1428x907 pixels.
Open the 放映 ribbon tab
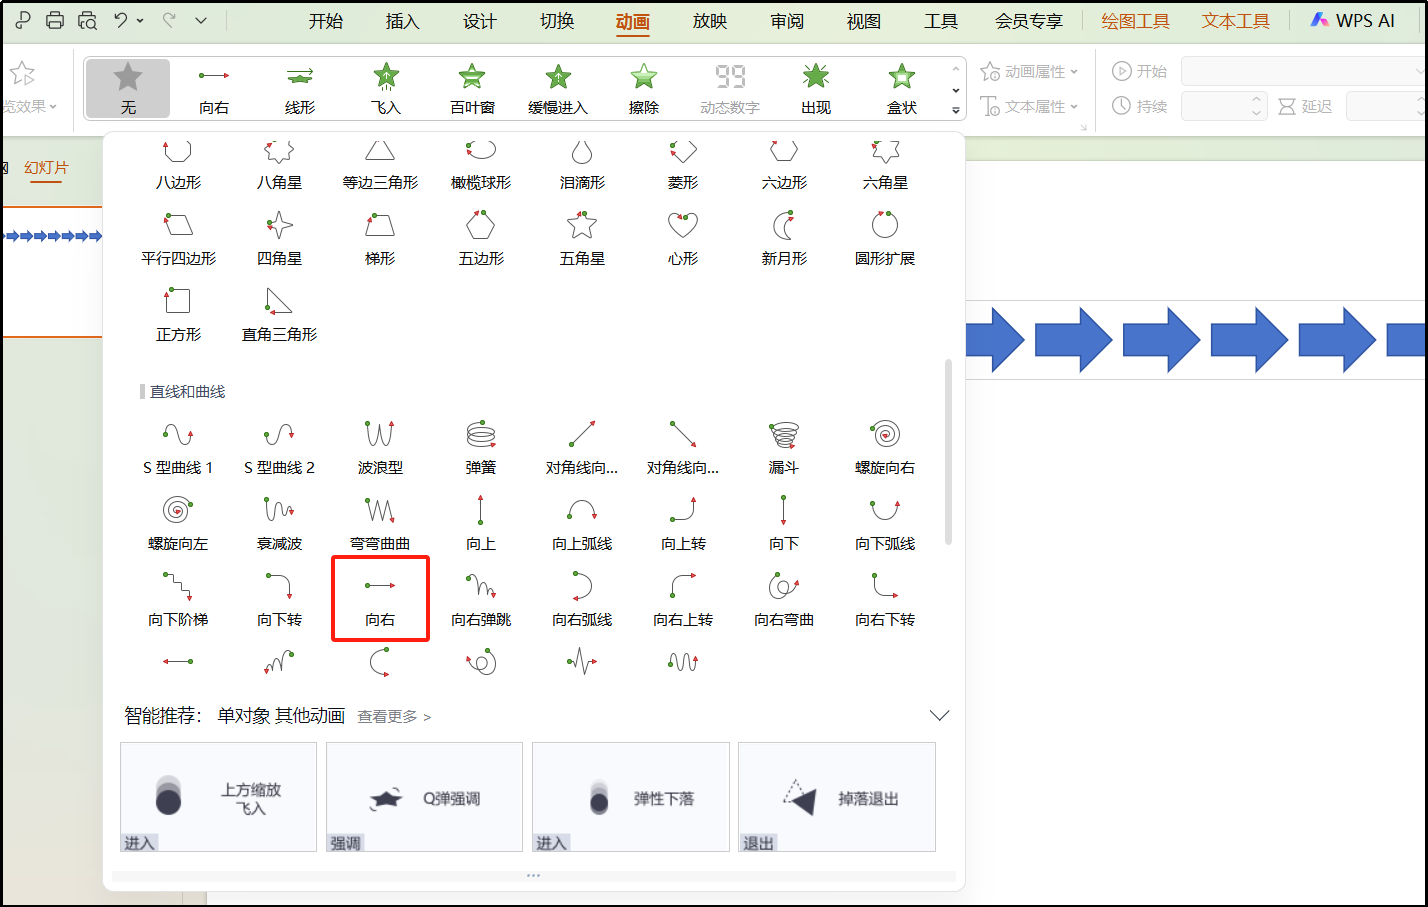point(709,20)
